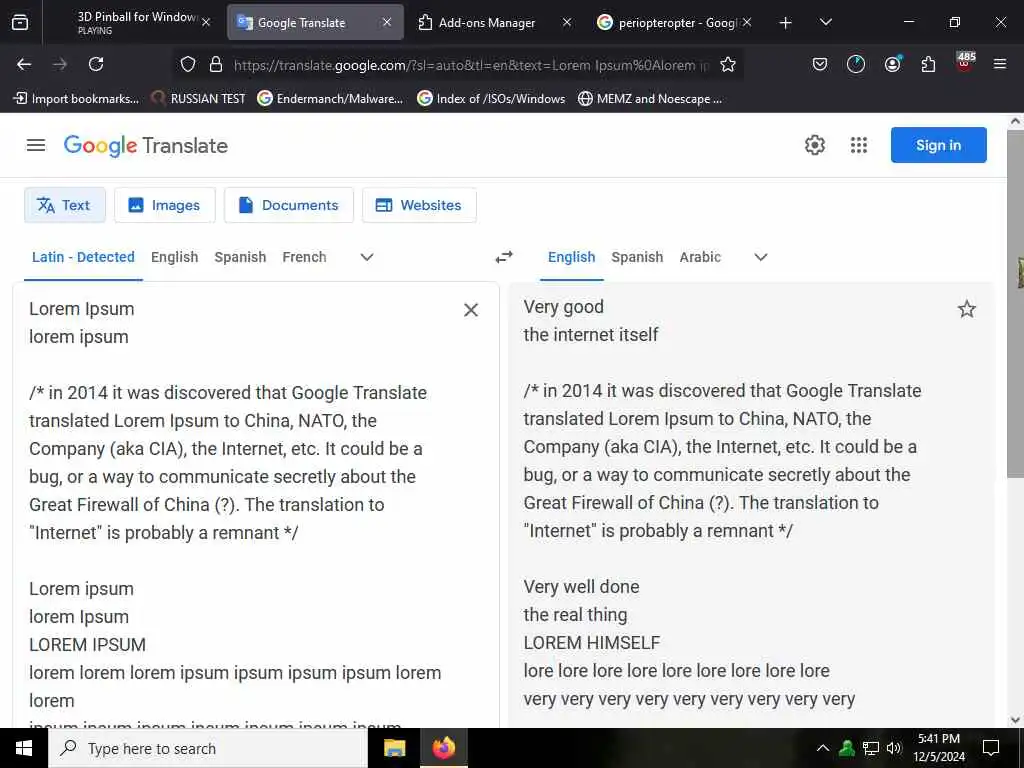Screen dimensions: 1024x768
Task: Open the Firefox extensions puzzle icon
Action: pos(928,64)
